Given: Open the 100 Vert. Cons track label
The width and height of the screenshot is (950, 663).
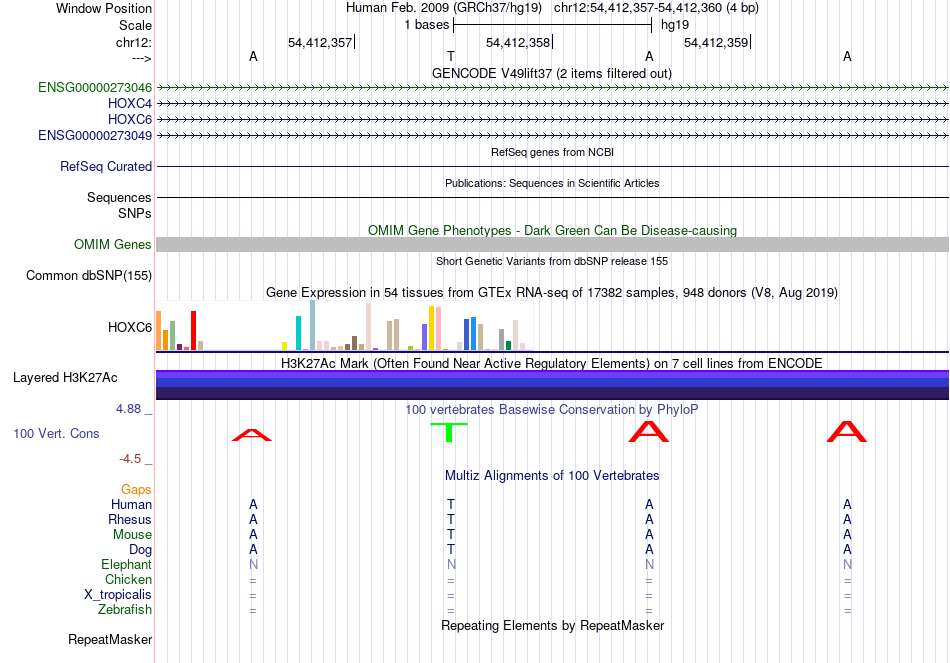Looking at the screenshot, I should [x=56, y=433].
